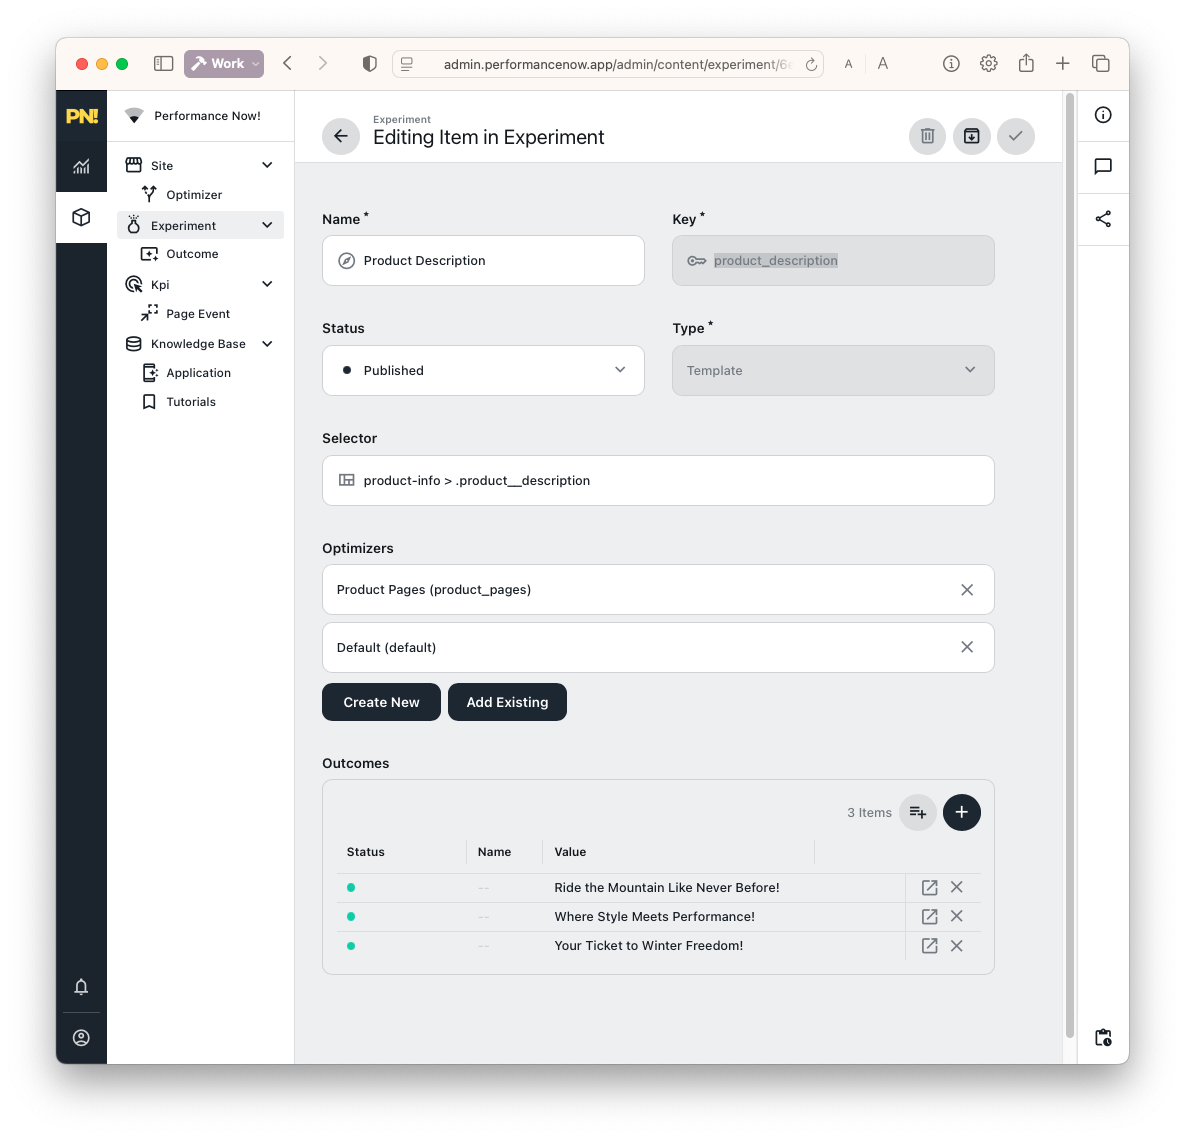The width and height of the screenshot is (1185, 1138).
Task: Open Safari share icon in toolbar
Action: (x=1026, y=63)
